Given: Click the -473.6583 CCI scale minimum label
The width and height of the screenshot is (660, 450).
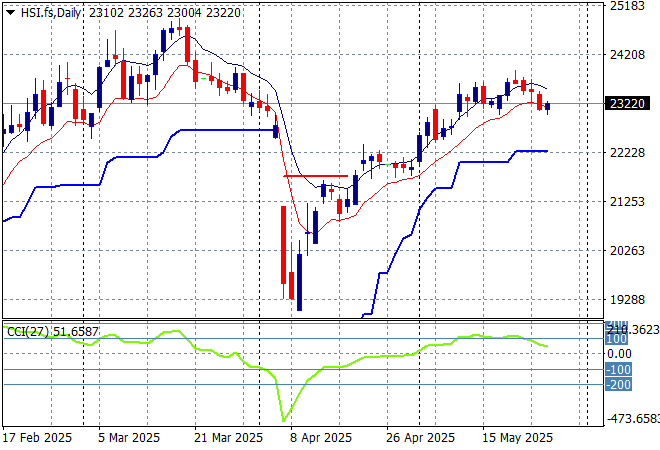Looking at the screenshot, I should [x=633, y=419].
